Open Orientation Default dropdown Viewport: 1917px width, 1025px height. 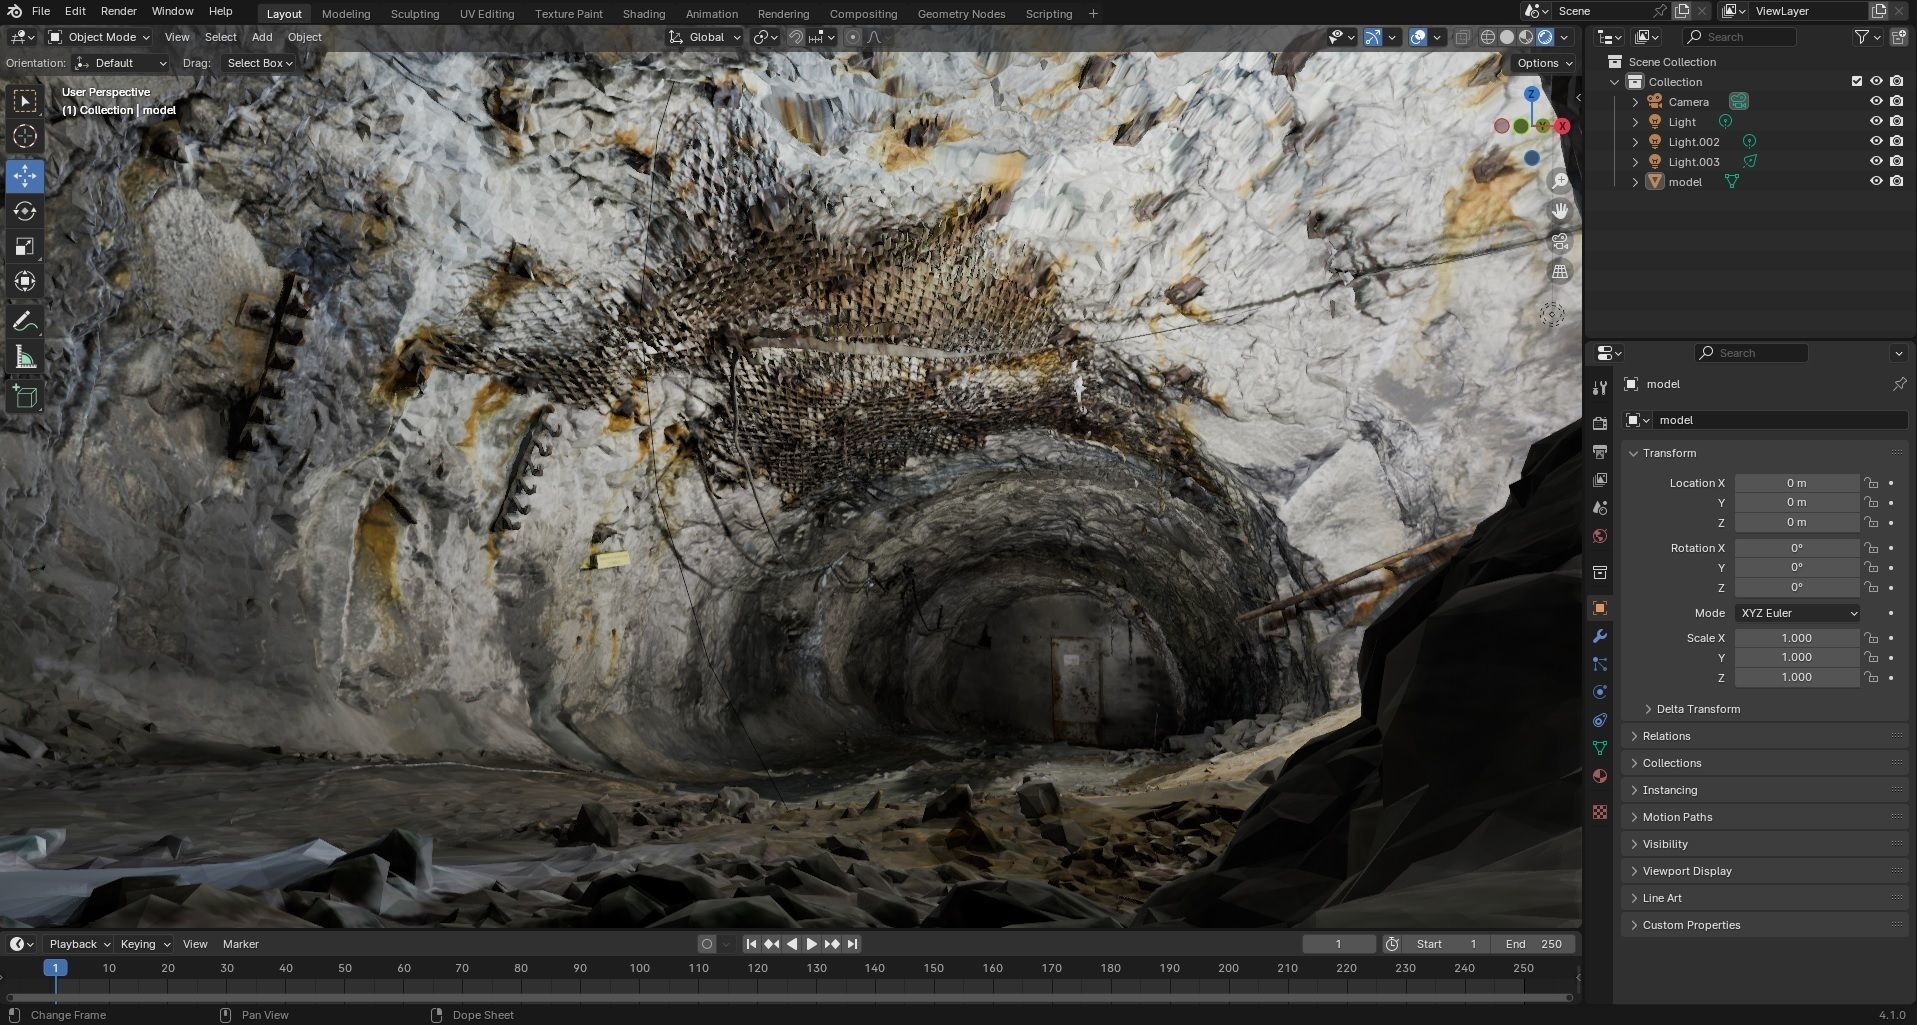point(120,63)
